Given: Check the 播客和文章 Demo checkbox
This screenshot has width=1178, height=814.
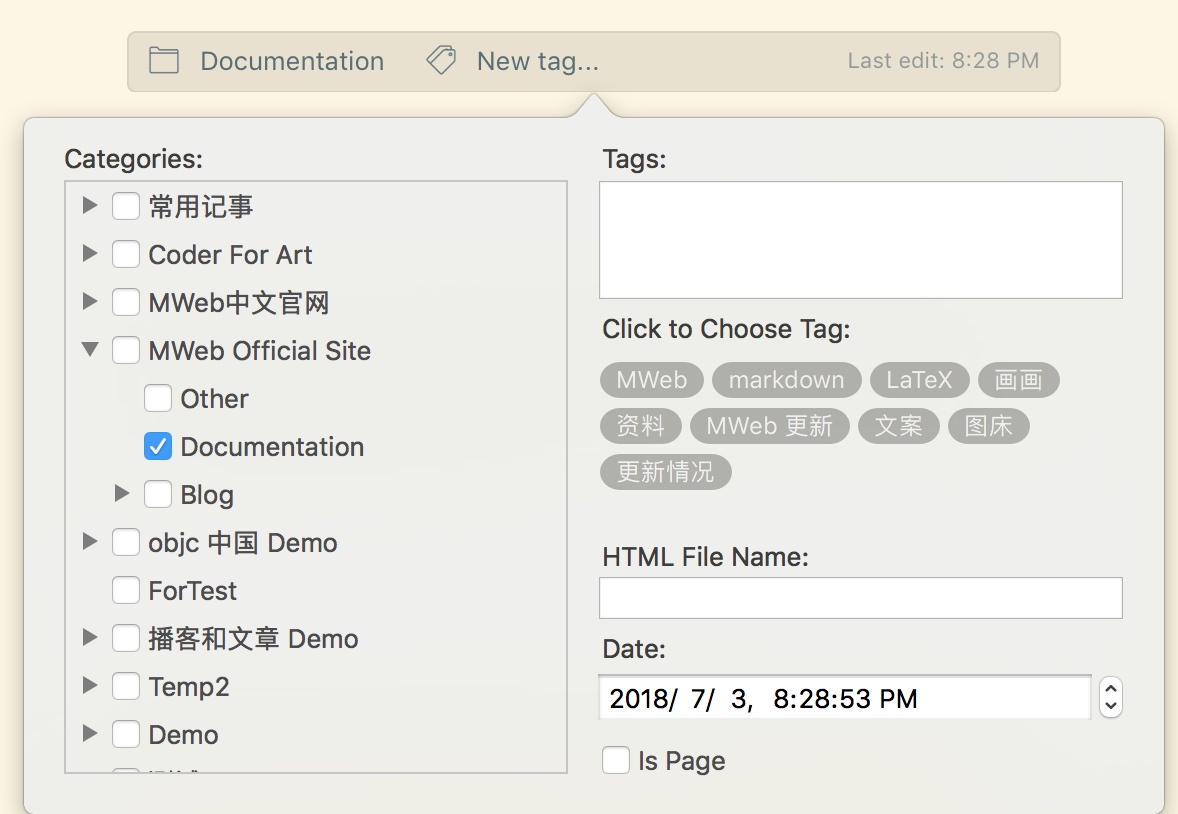Looking at the screenshot, I should pyautogui.click(x=125, y=638).
